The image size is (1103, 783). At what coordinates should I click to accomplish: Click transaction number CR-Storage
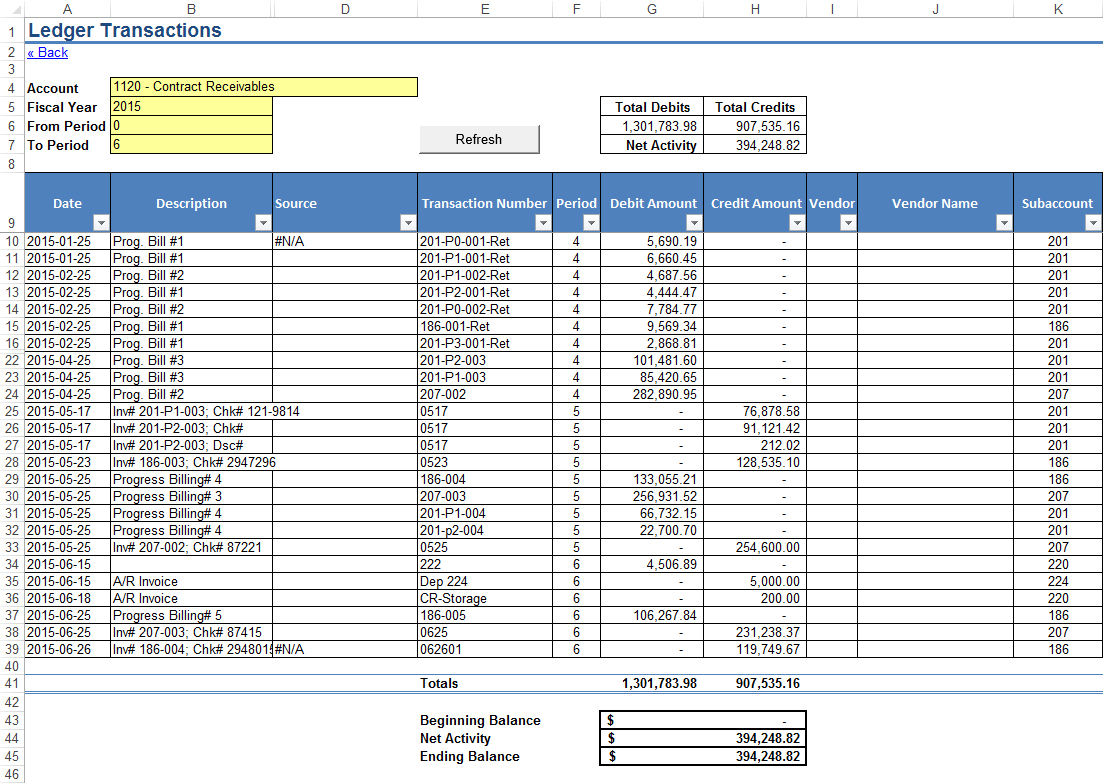[485, 599]
